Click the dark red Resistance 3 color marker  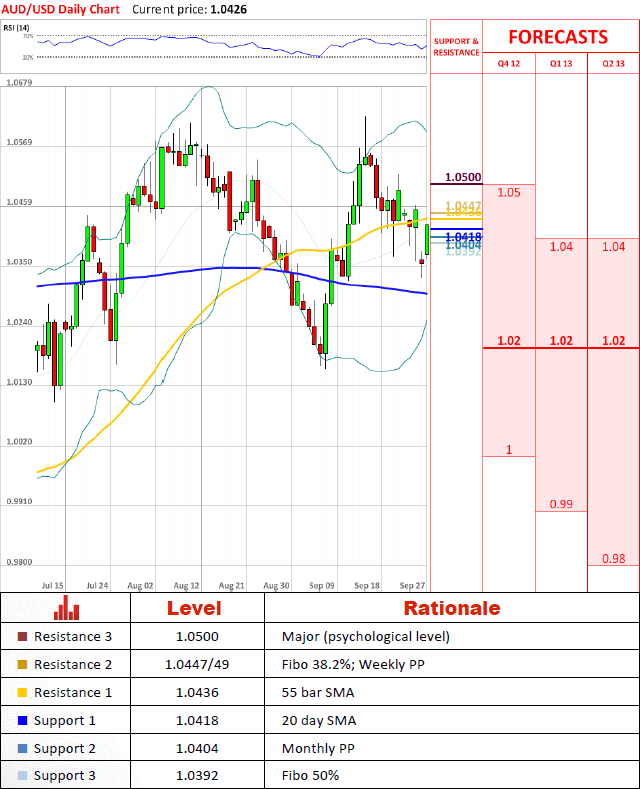(x=23, y=637)
